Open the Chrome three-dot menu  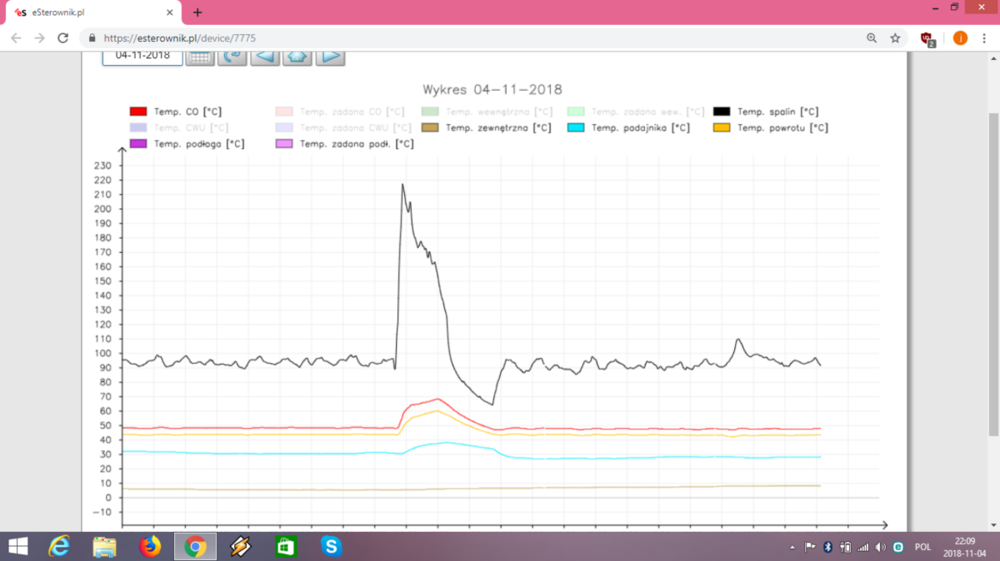[984, 38]
